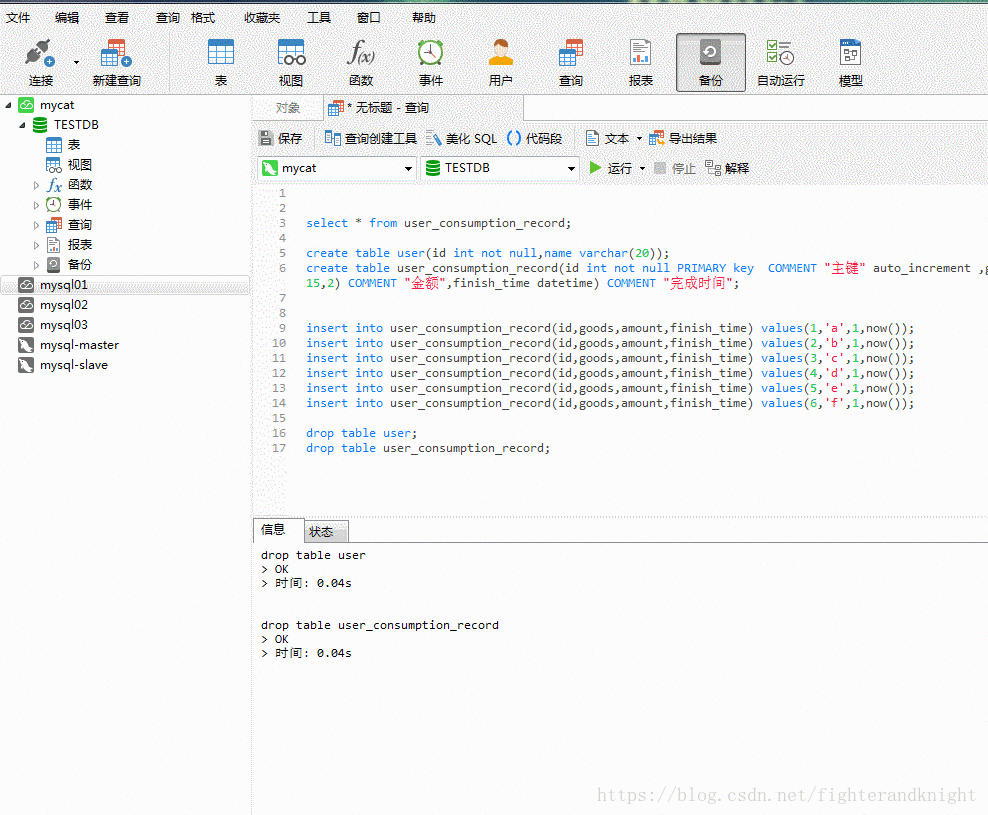
Task: Click the 导出结果 export results button
Action: point(683,138)
